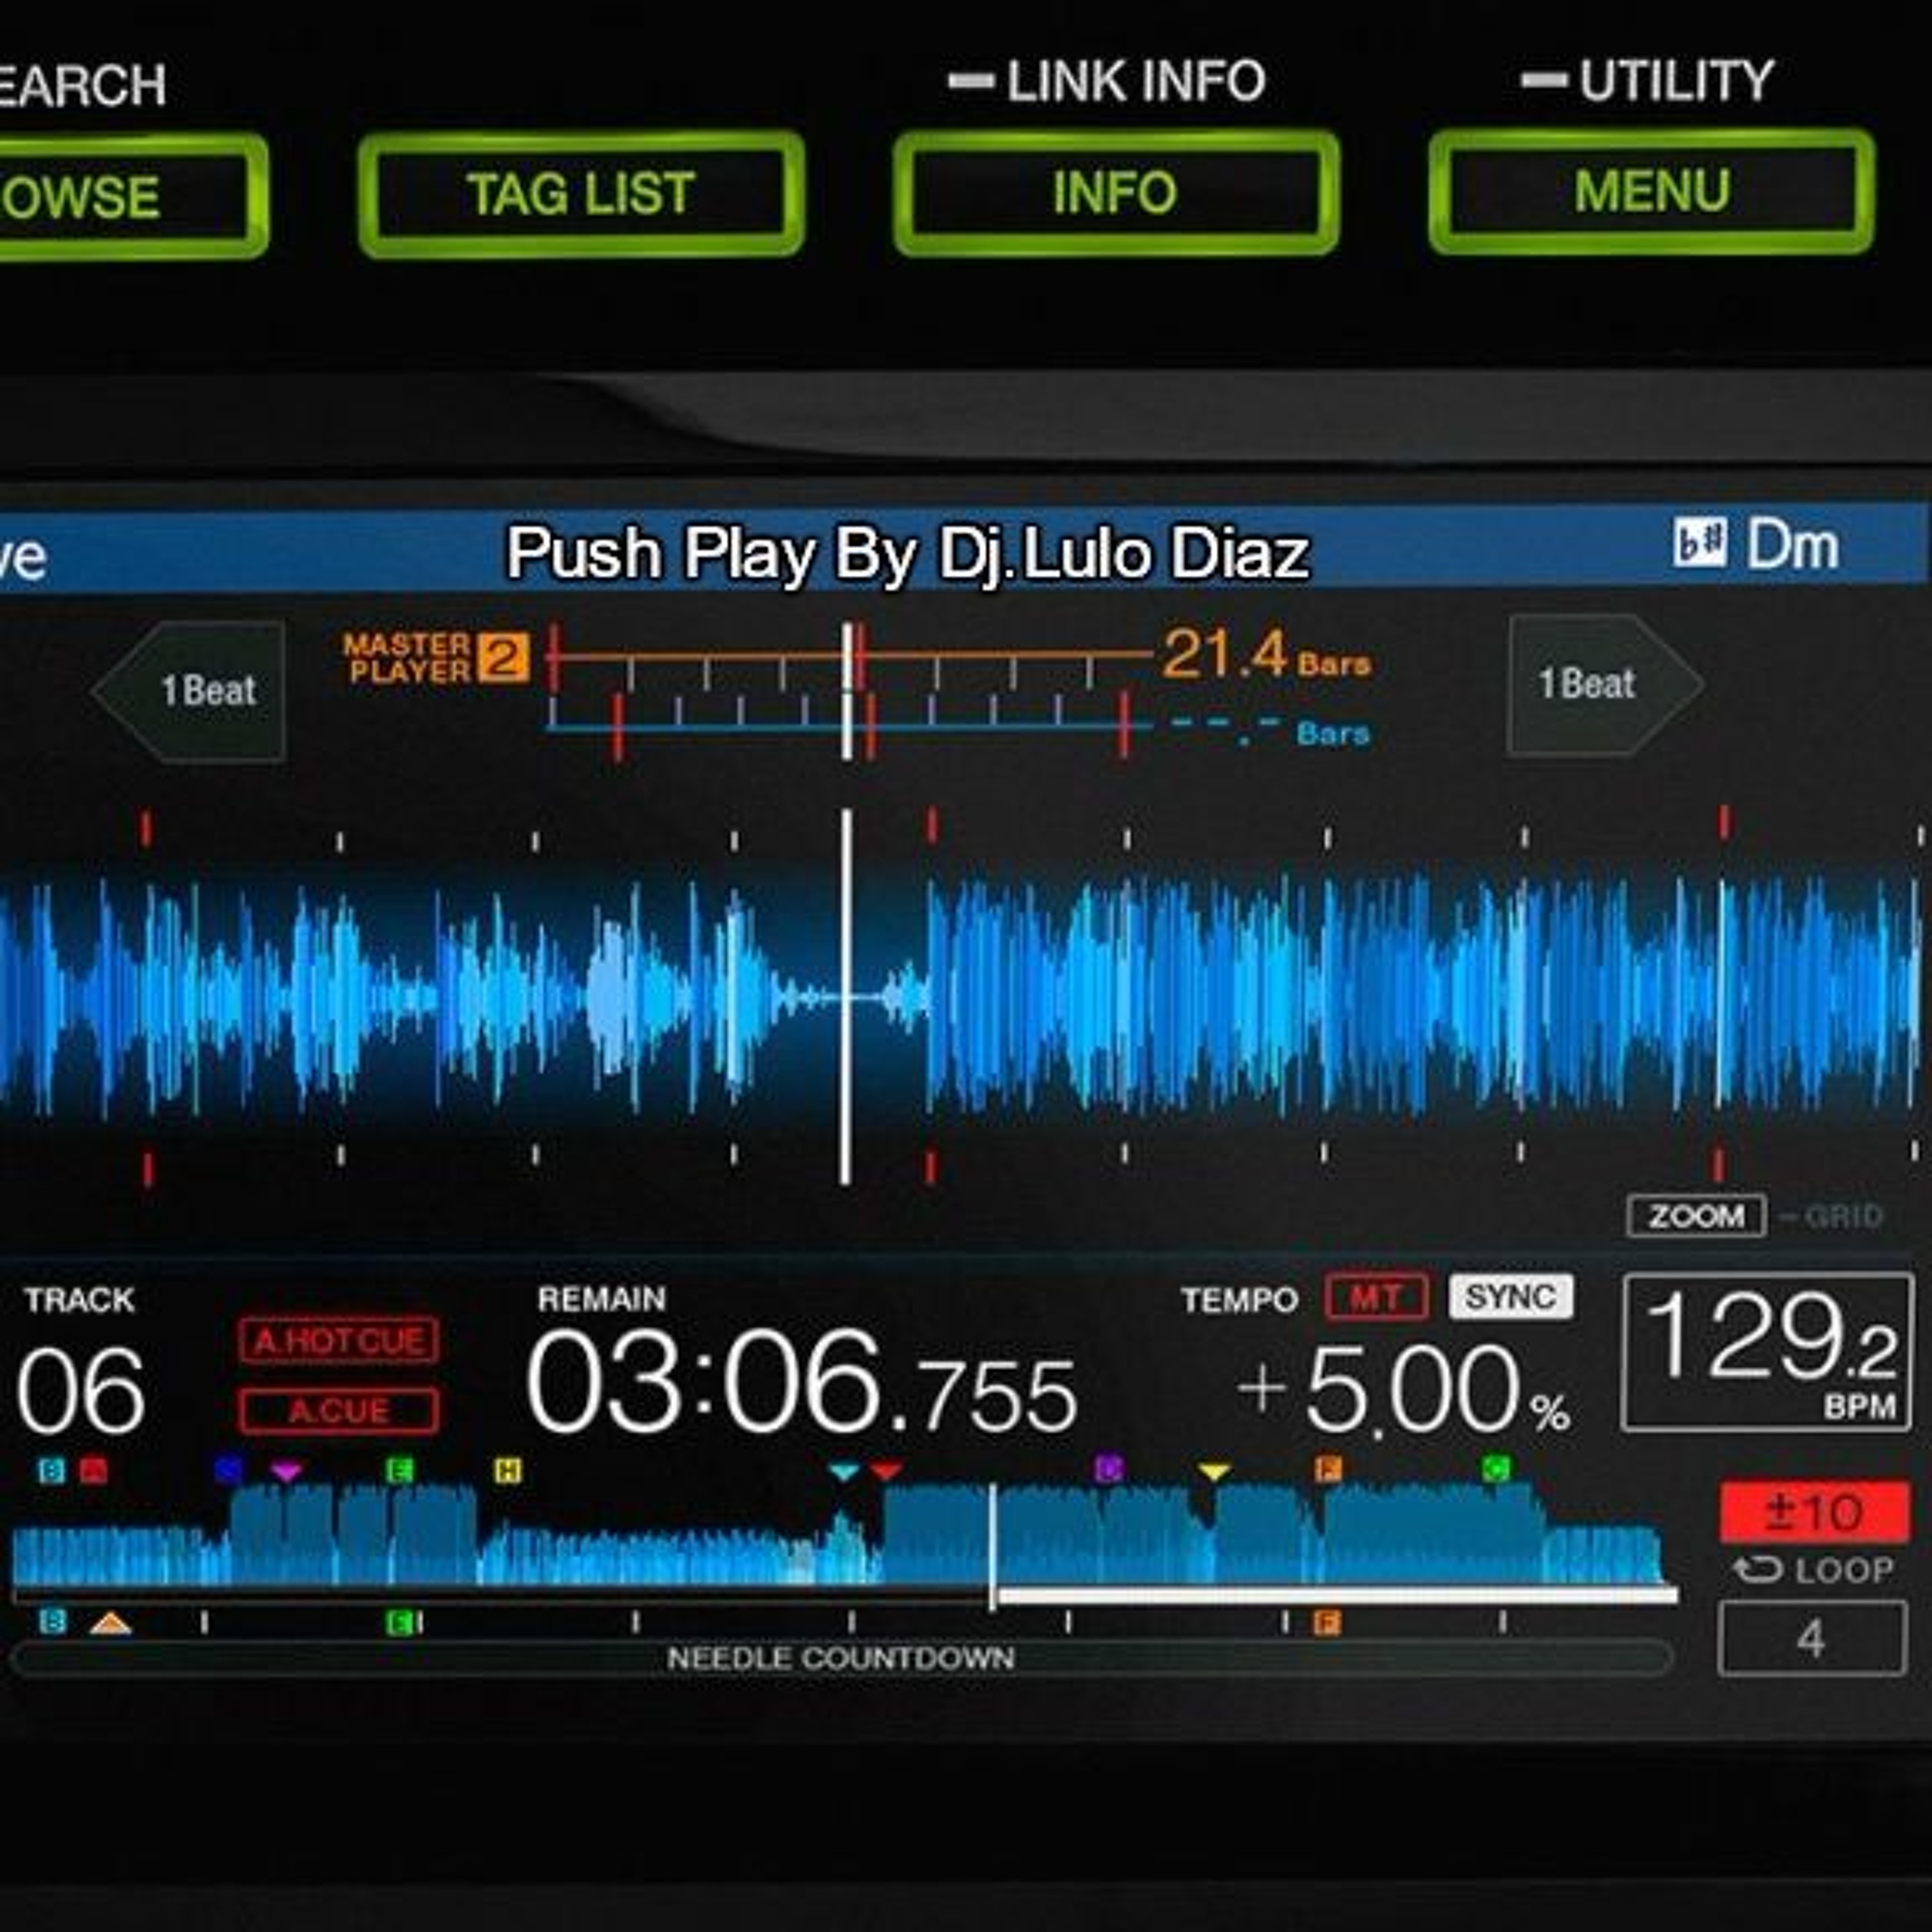Select the orange Master Player 2 badge
Screen dimensions: 1932x1932
502,658
